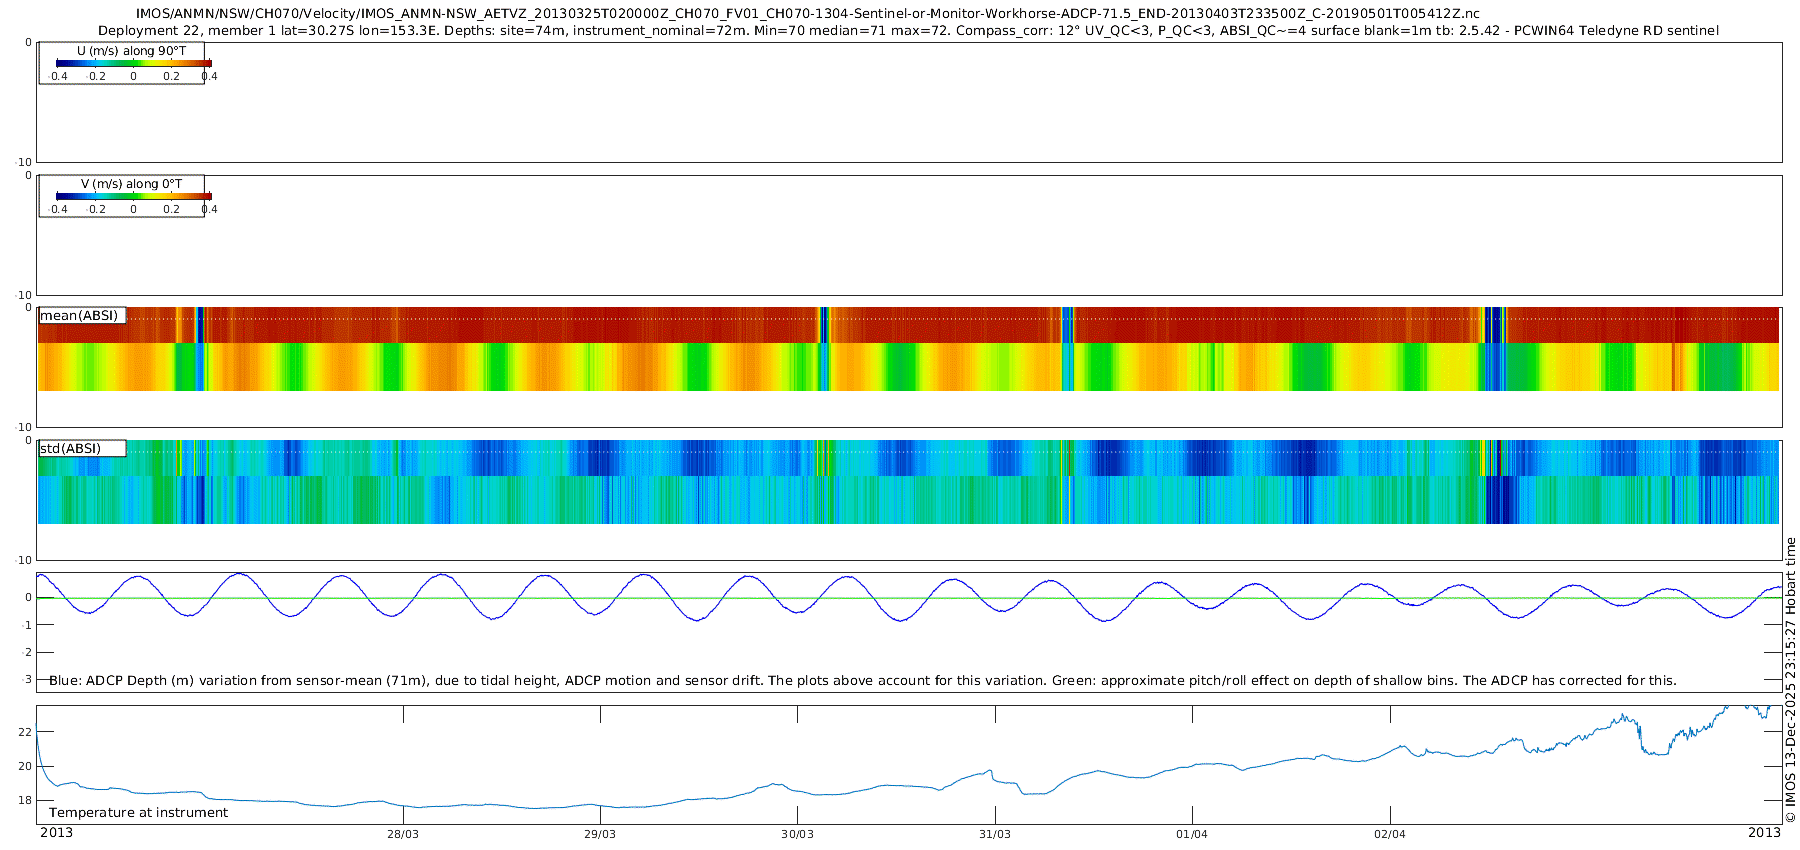Click the Deployment 22 metadata subtitle line
1800x850 pixels.
click(x=908, y=31)
